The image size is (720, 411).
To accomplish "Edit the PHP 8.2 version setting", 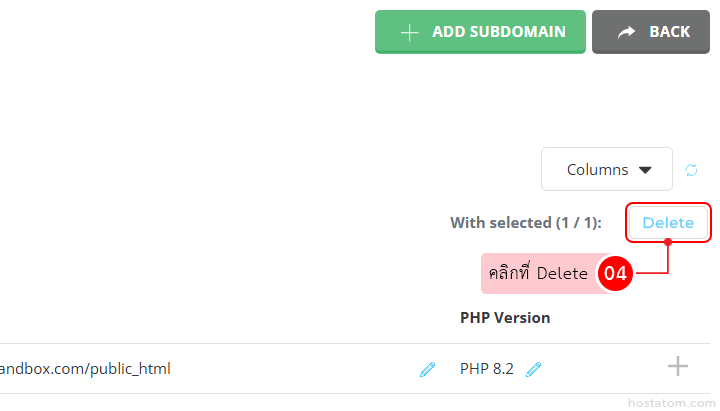I will click(x=534, y=369).
